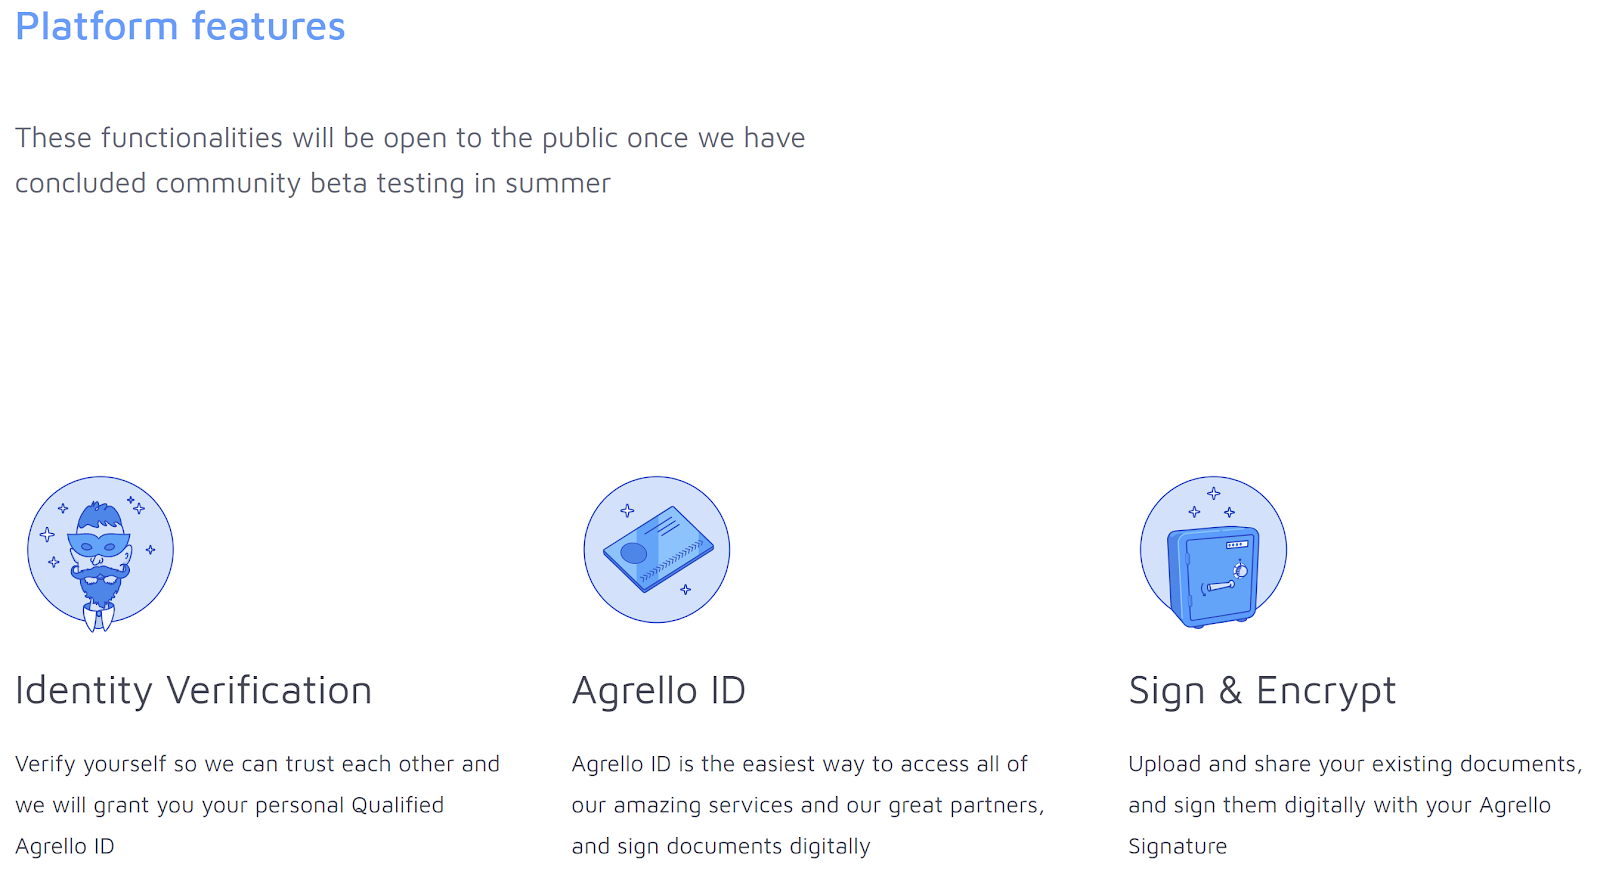1600x896 pixels.
Task: Click the line starting "Verify yourself so we can"
Action: 257,764
